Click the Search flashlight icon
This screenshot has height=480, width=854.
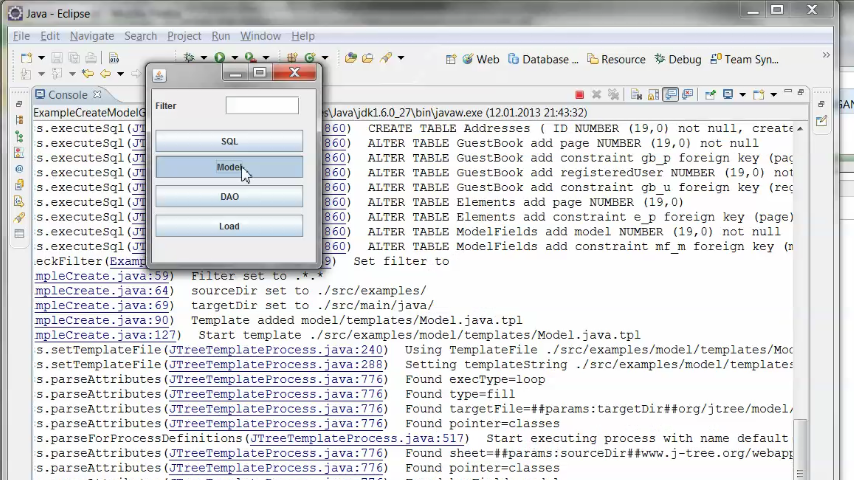[386, 58]
